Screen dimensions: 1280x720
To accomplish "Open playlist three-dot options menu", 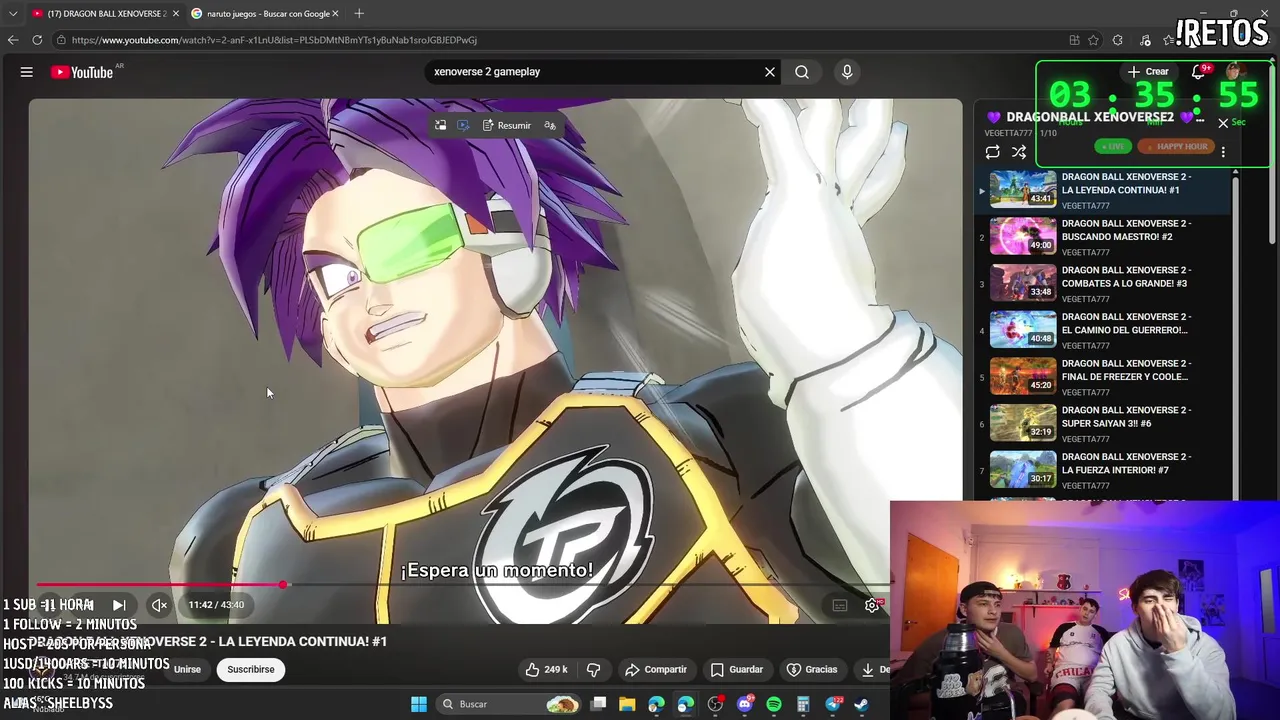I will point(1223,152).
